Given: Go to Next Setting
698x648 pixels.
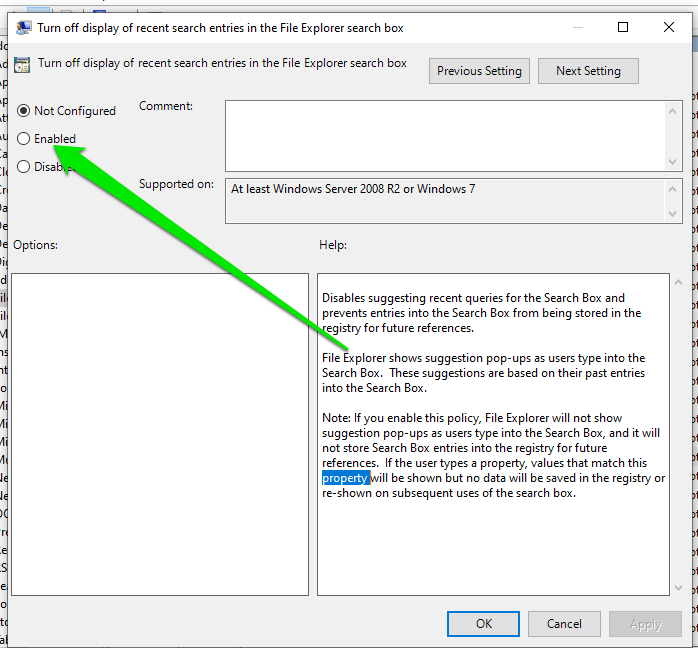Looking at the screenshot, I should click(x=588, y=71).
